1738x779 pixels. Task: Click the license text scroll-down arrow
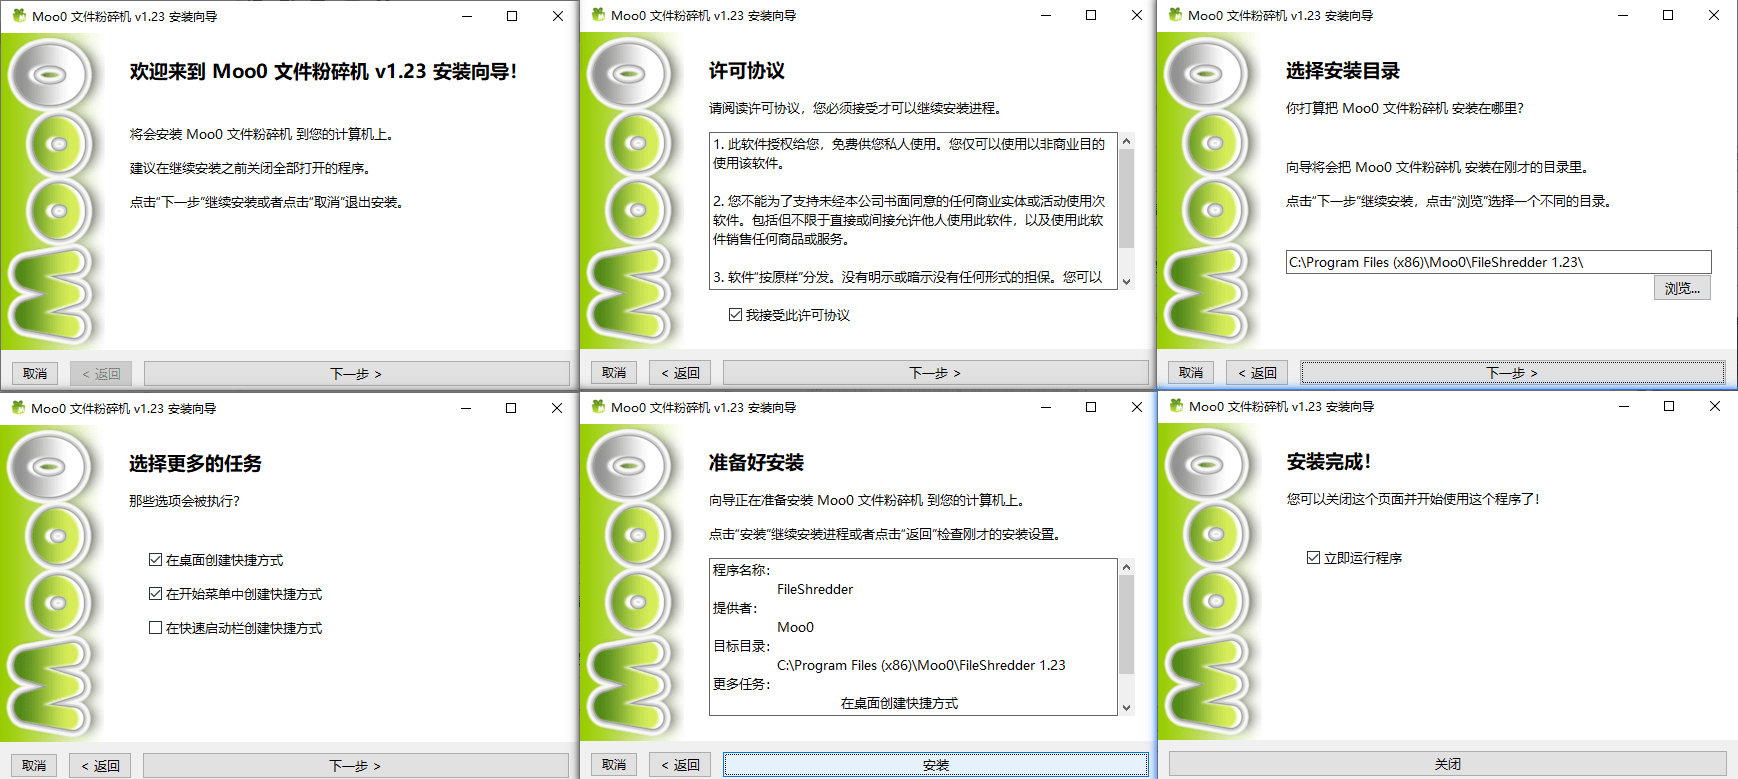[1126, 281]
